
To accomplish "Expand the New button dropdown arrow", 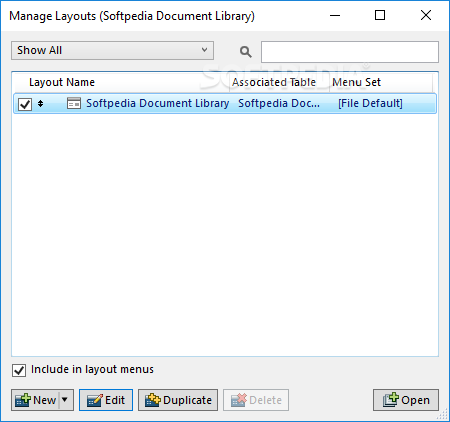I will pyautogui.click(x=65, y=400).
